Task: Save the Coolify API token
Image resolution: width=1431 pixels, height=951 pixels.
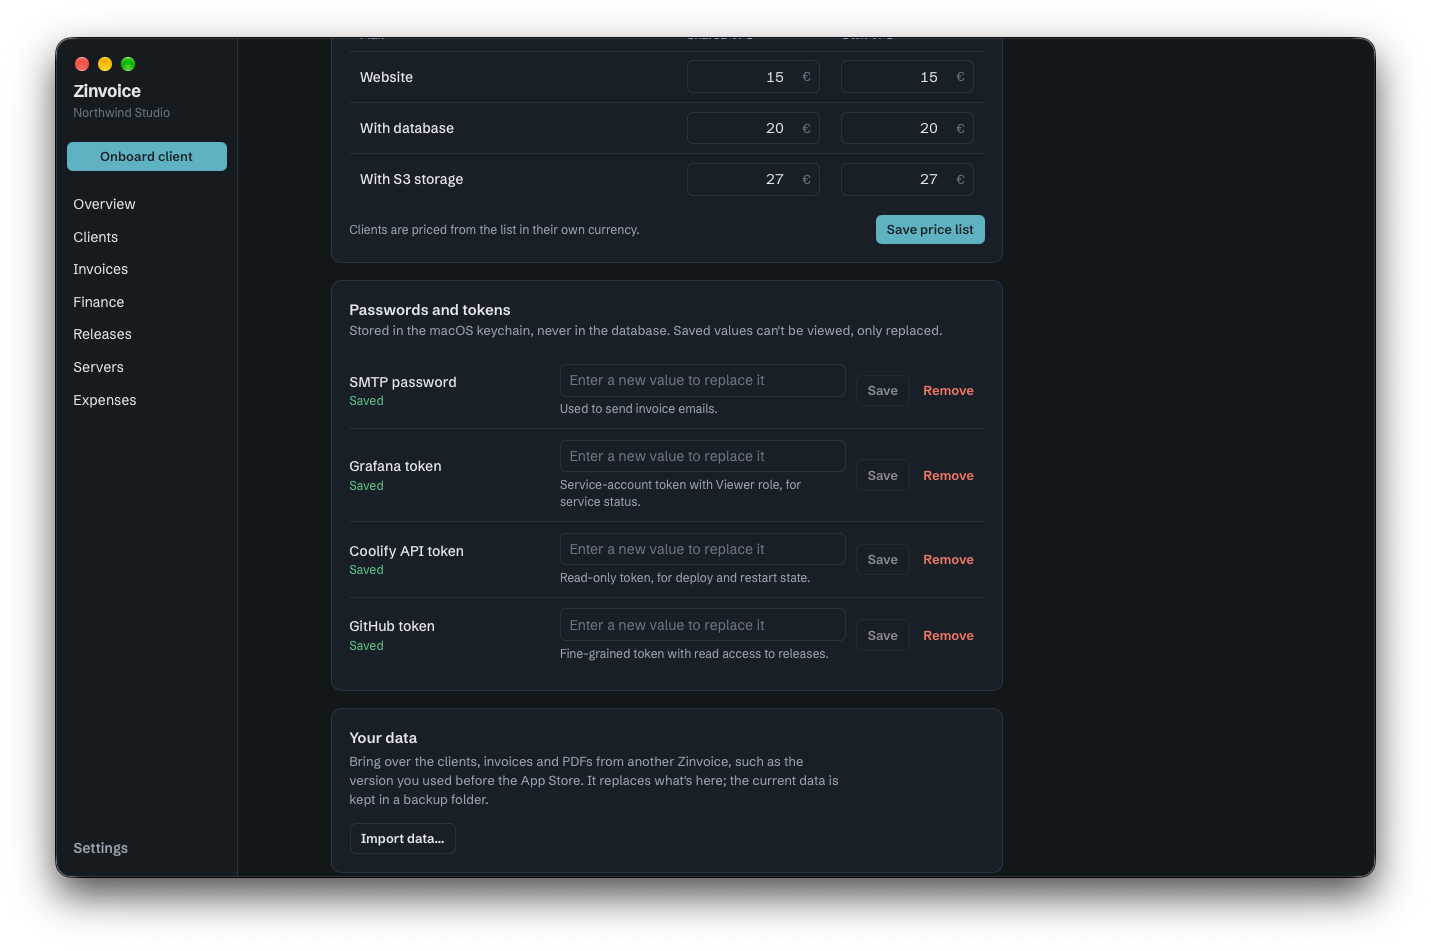Action: click(x=882, y=559)
